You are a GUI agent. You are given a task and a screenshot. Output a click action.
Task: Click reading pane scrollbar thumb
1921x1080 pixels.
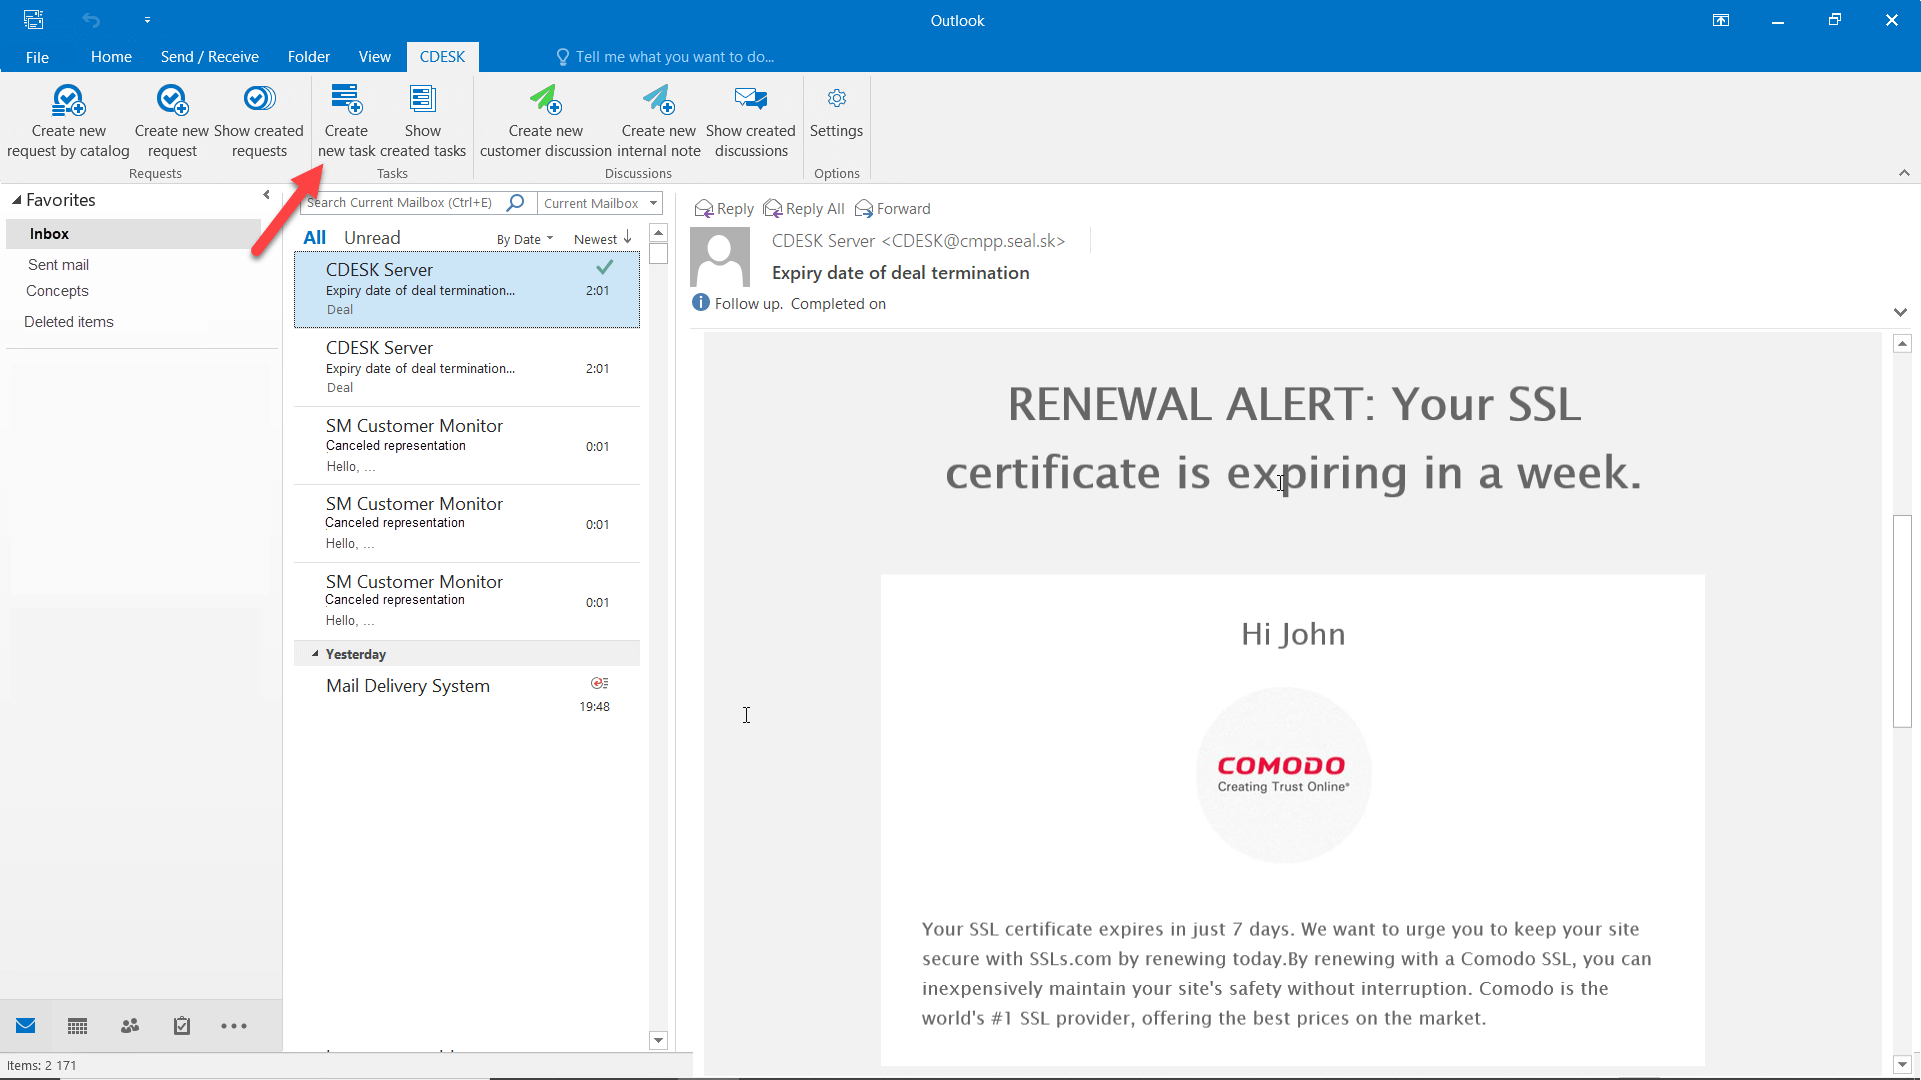coord(1902,621)
